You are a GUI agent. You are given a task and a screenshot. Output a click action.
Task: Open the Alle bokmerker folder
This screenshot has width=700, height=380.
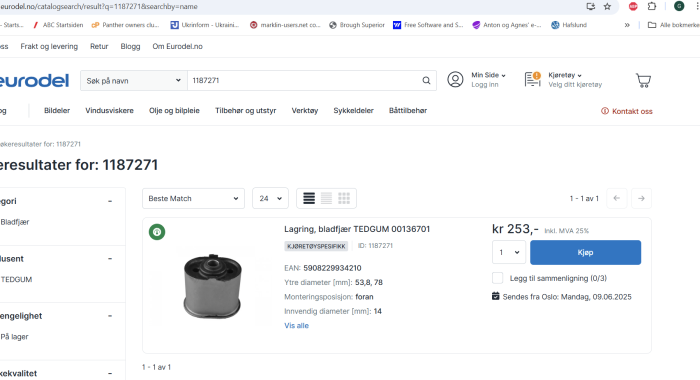[x=674, y=25]
